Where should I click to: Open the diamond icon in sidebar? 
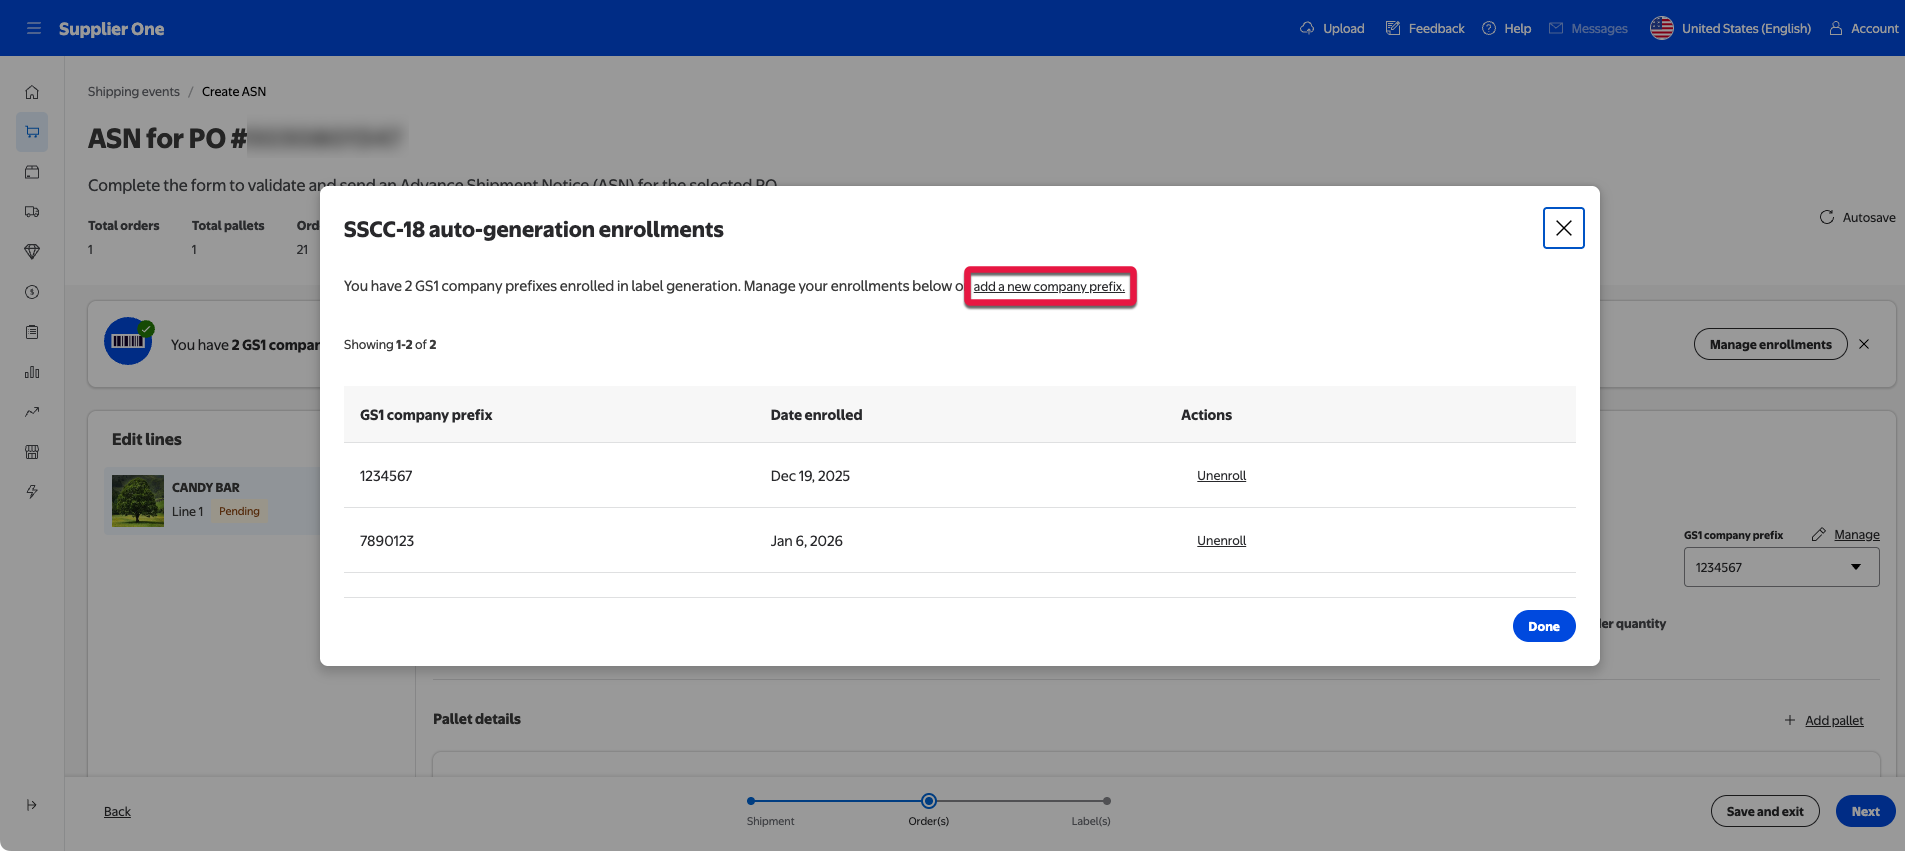32,252
